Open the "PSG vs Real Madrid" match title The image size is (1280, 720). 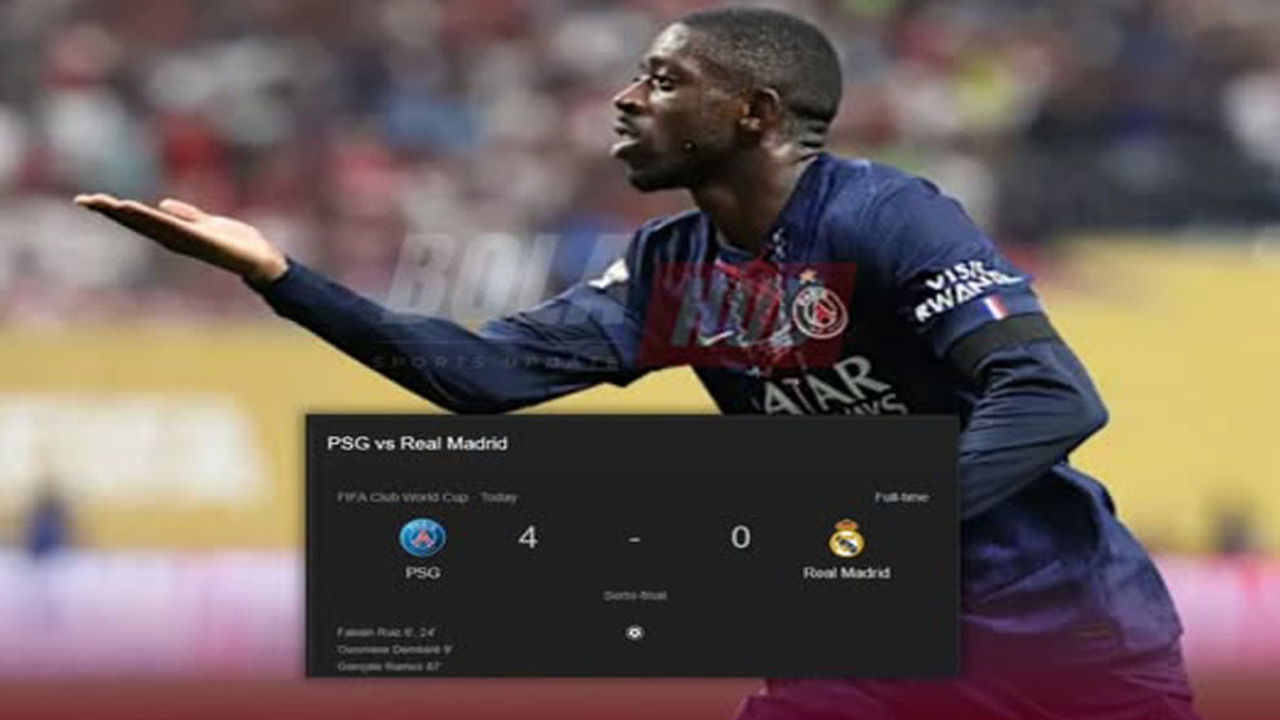(417, 443)
